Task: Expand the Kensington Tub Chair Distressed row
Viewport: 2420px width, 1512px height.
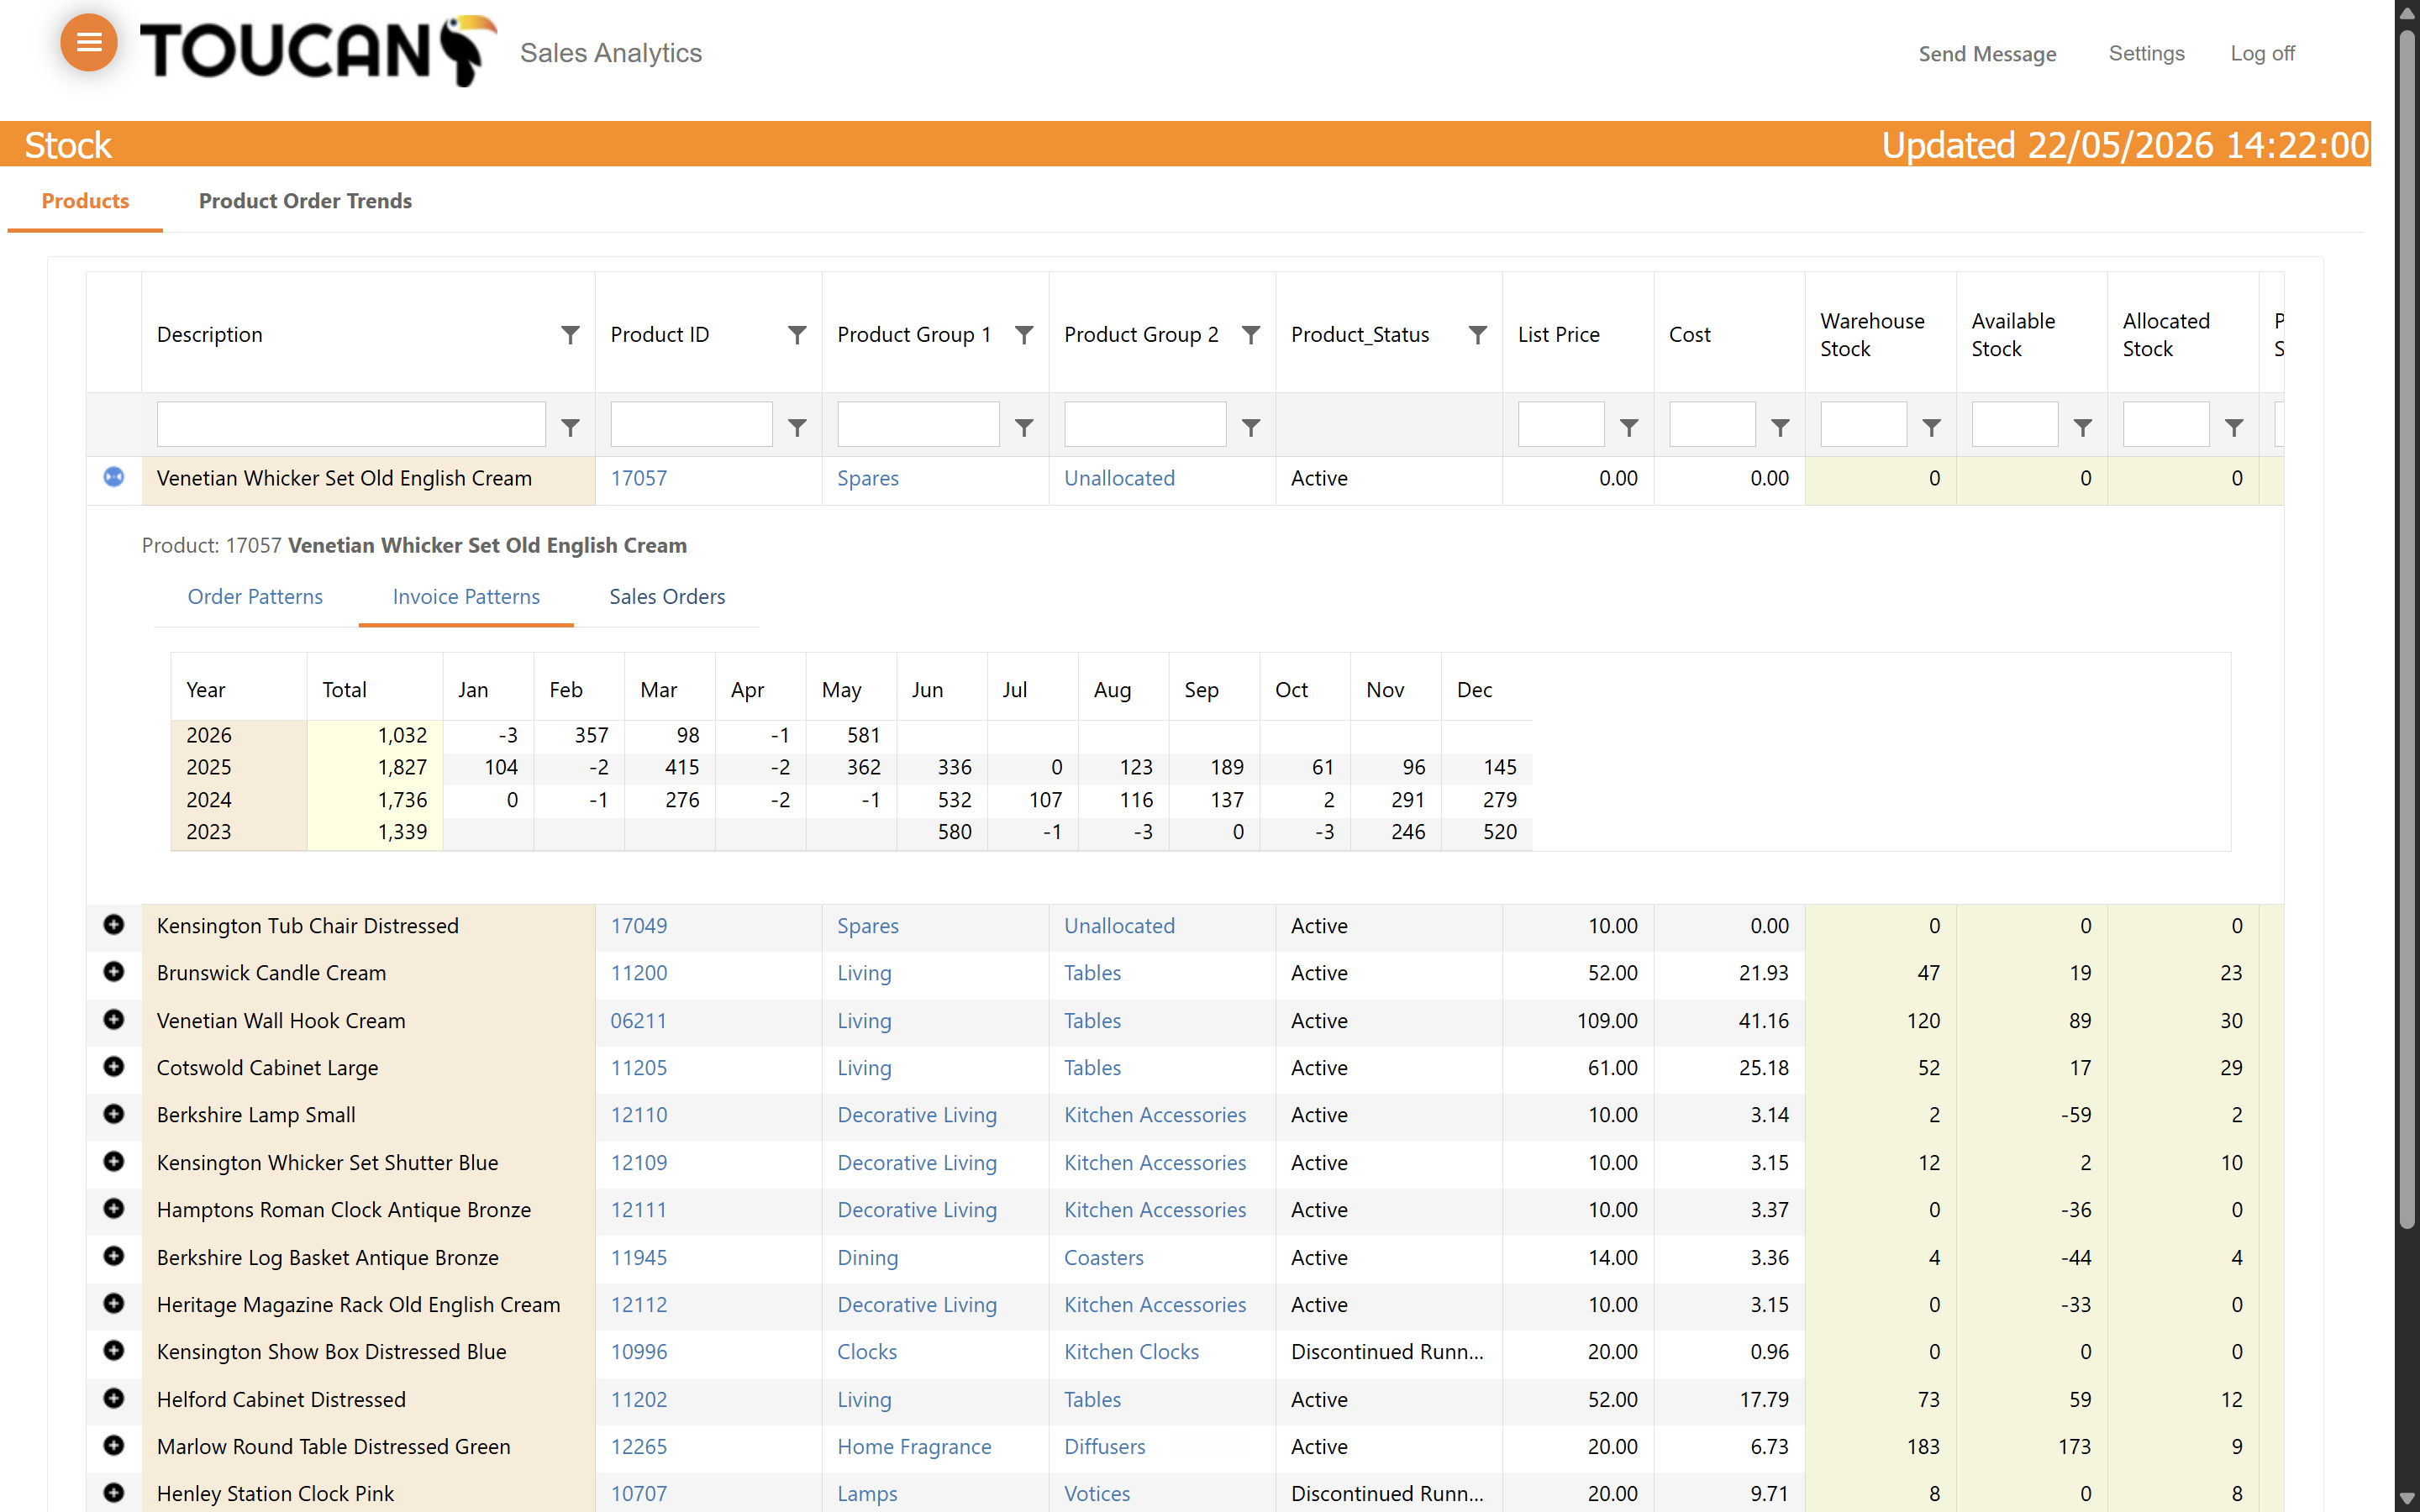Action: [114, 925]
